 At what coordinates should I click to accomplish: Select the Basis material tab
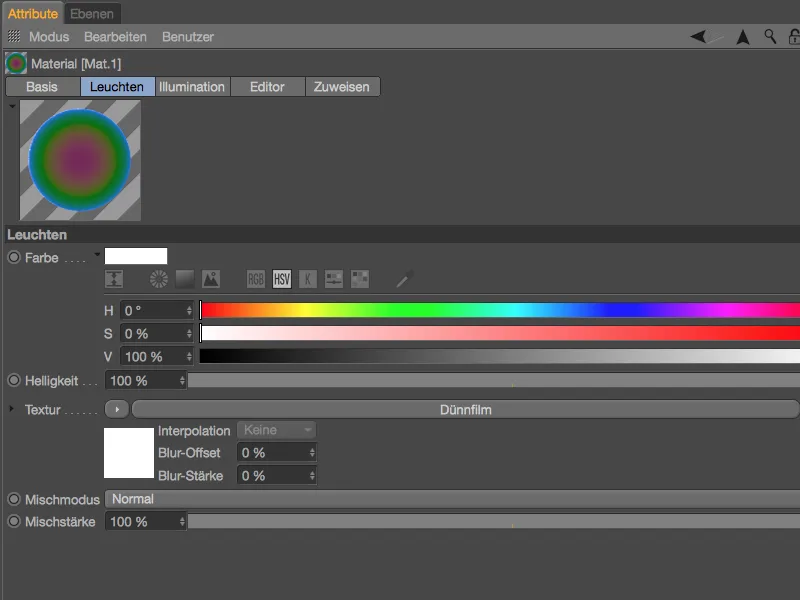click(x=42, y=87)
